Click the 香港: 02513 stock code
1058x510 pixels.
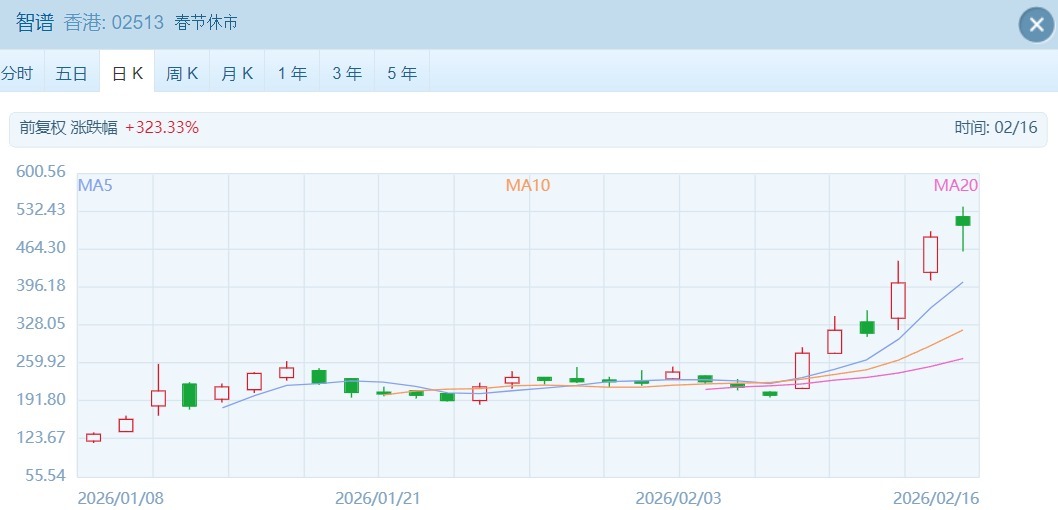pyautogui.click(x=113, y=22)
